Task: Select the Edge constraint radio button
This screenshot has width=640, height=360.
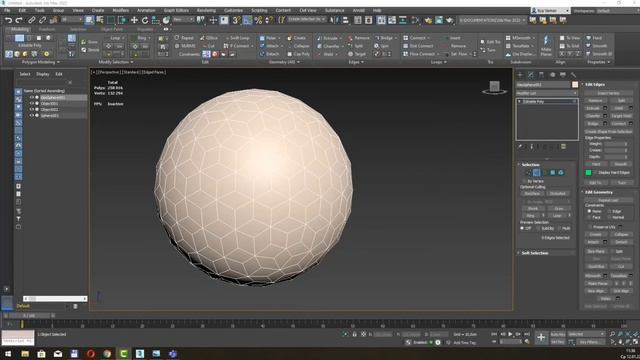Action: pos(609,211)
